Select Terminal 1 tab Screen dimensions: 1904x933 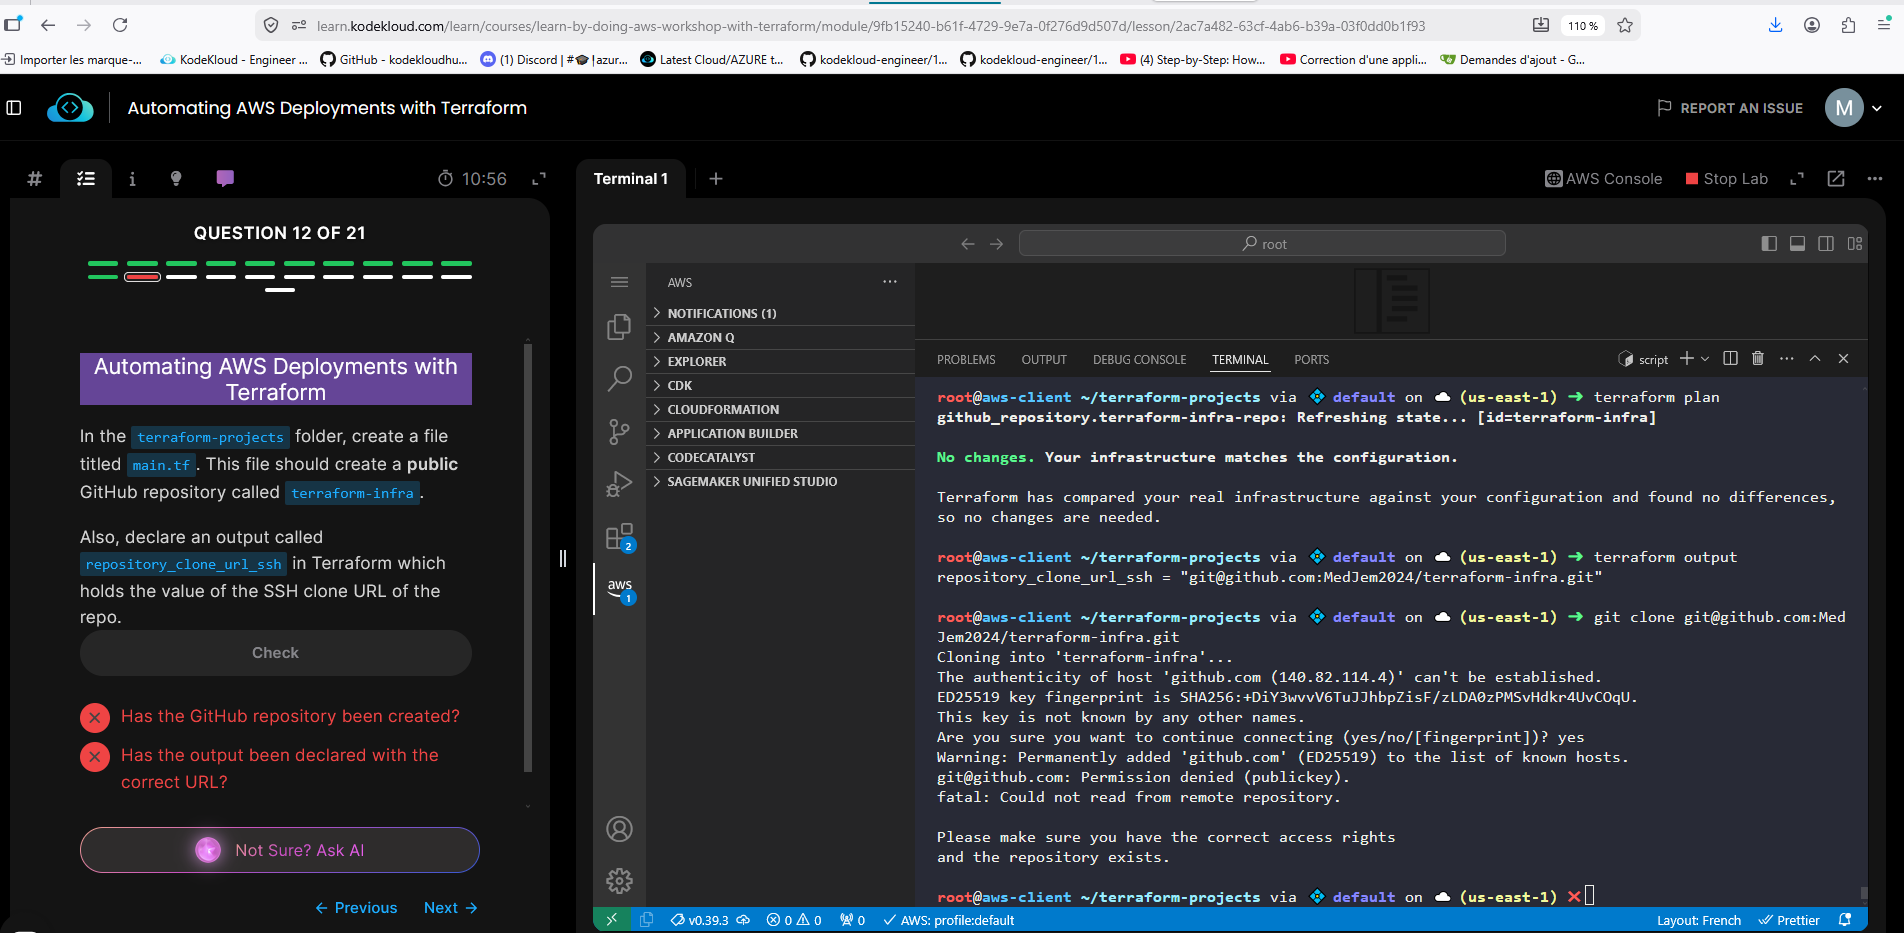[630, 179]
